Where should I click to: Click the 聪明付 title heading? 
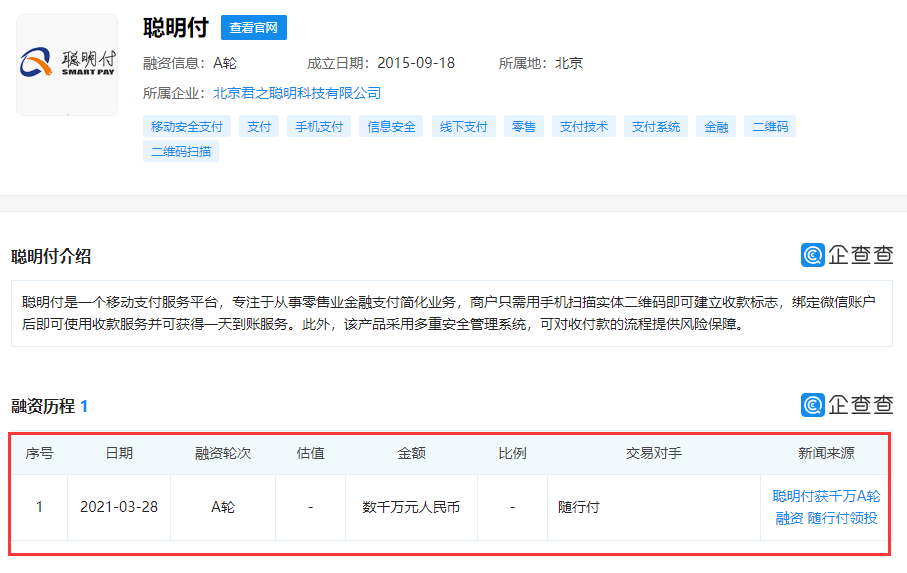pos(176,28)
